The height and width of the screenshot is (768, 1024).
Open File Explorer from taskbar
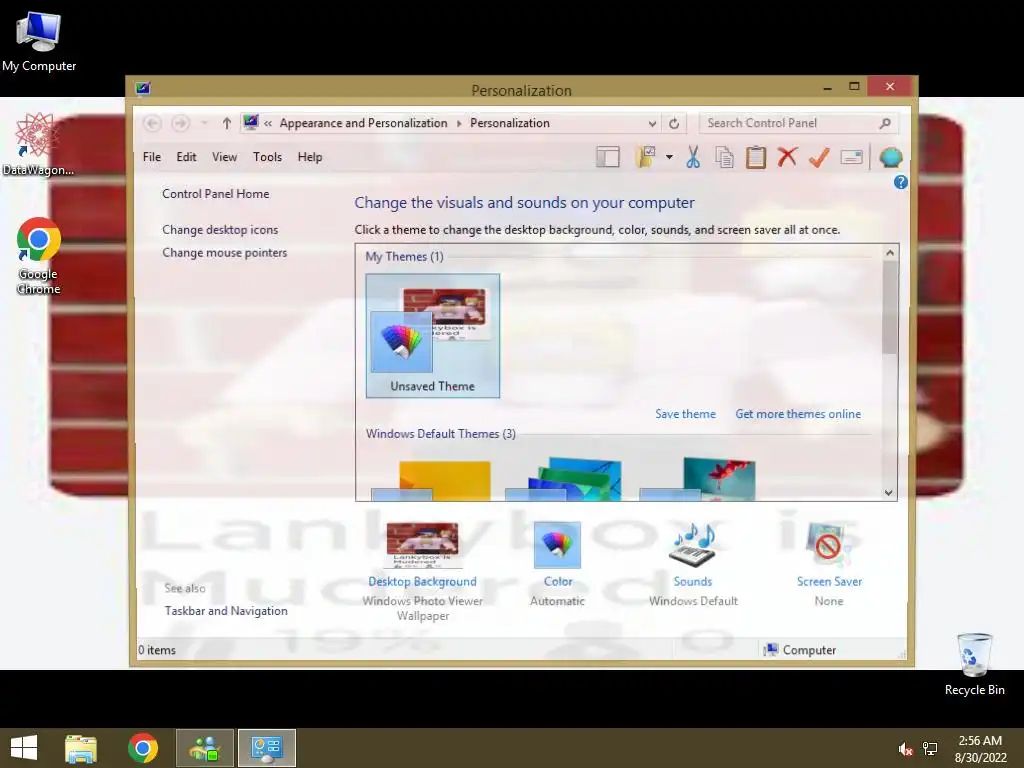pyautogui.click(x=81, y=748)
